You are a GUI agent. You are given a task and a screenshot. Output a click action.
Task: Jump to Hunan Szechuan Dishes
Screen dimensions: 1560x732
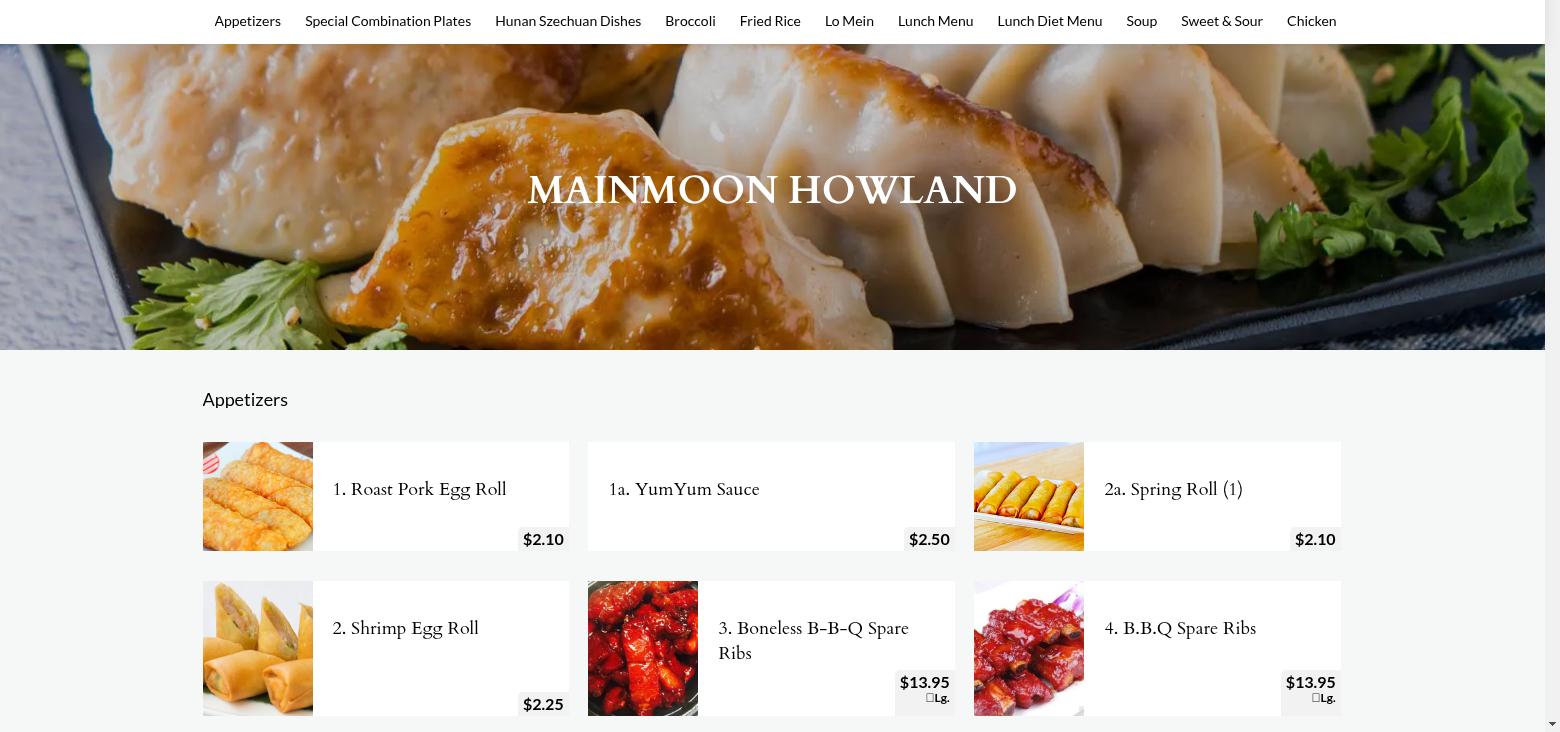(568, 21)
